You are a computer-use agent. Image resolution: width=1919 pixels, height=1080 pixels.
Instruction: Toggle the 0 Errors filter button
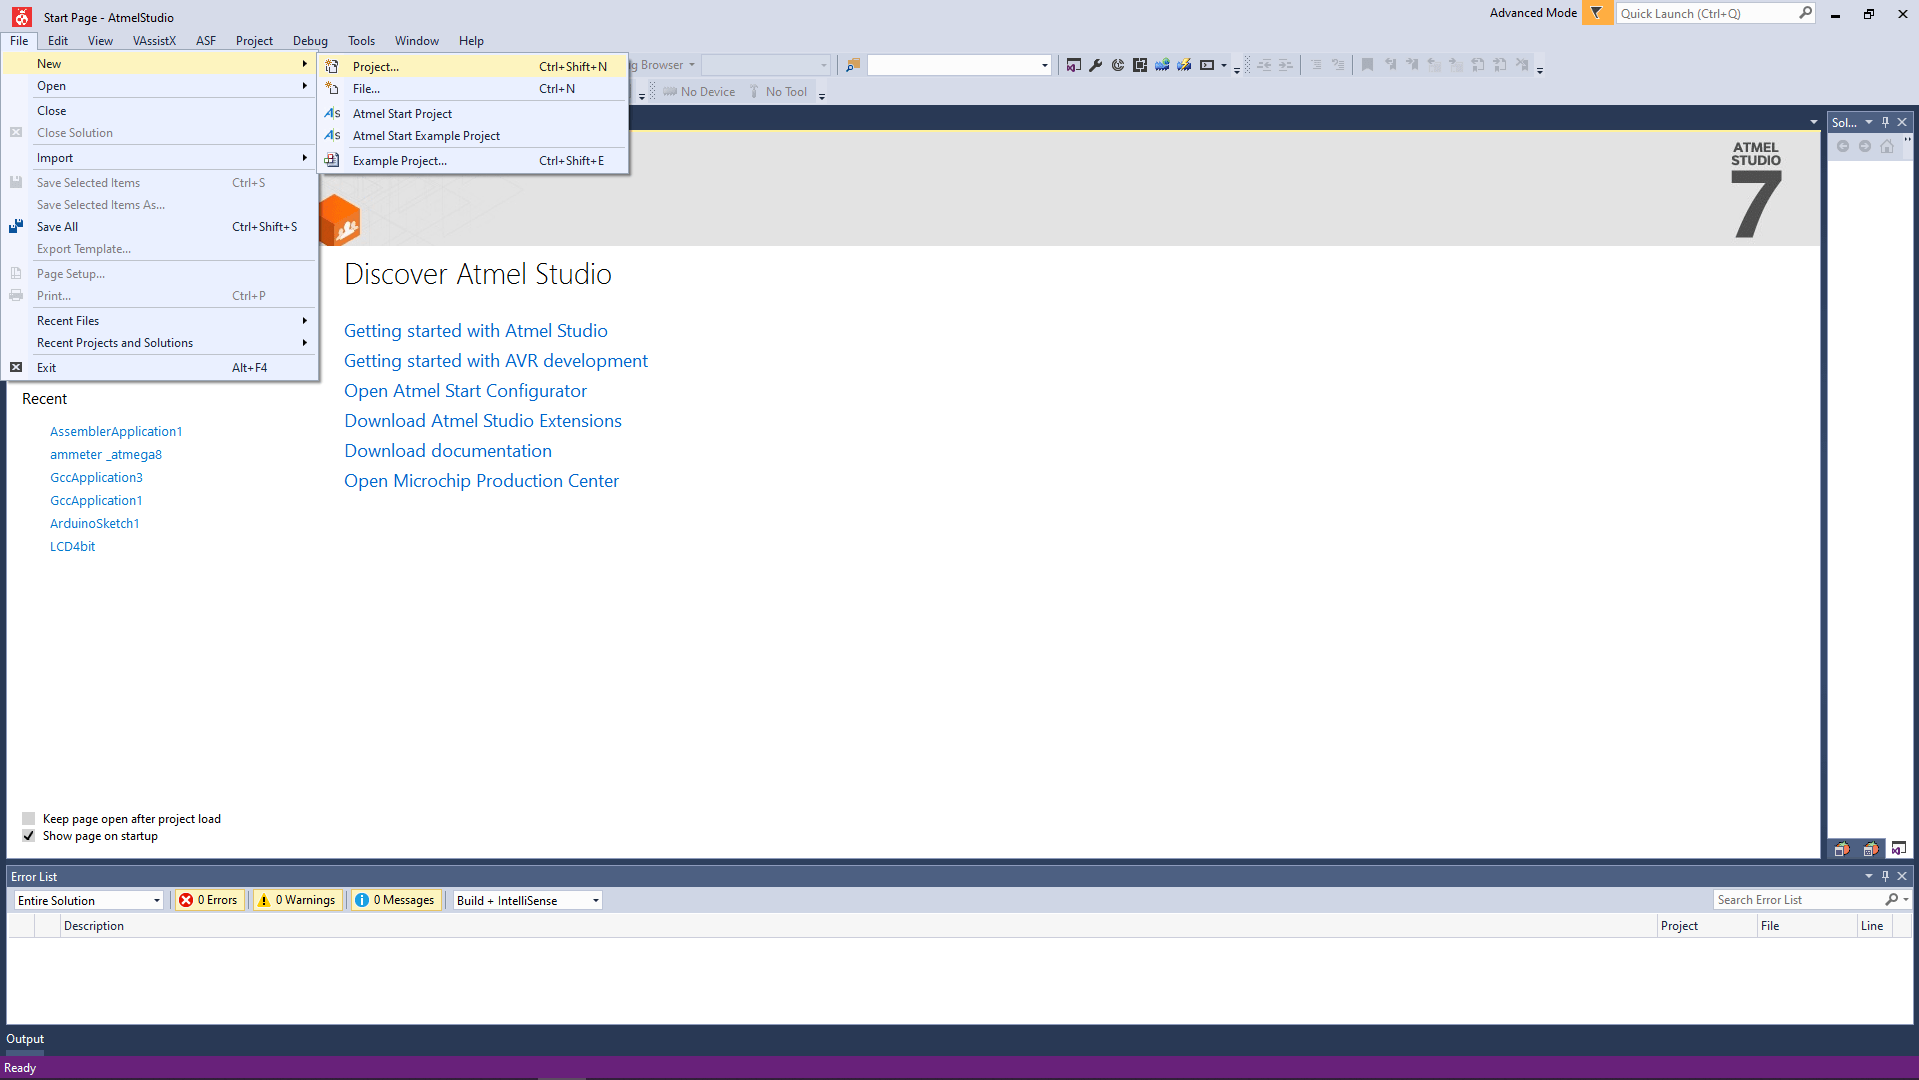[x=208, y=900]
